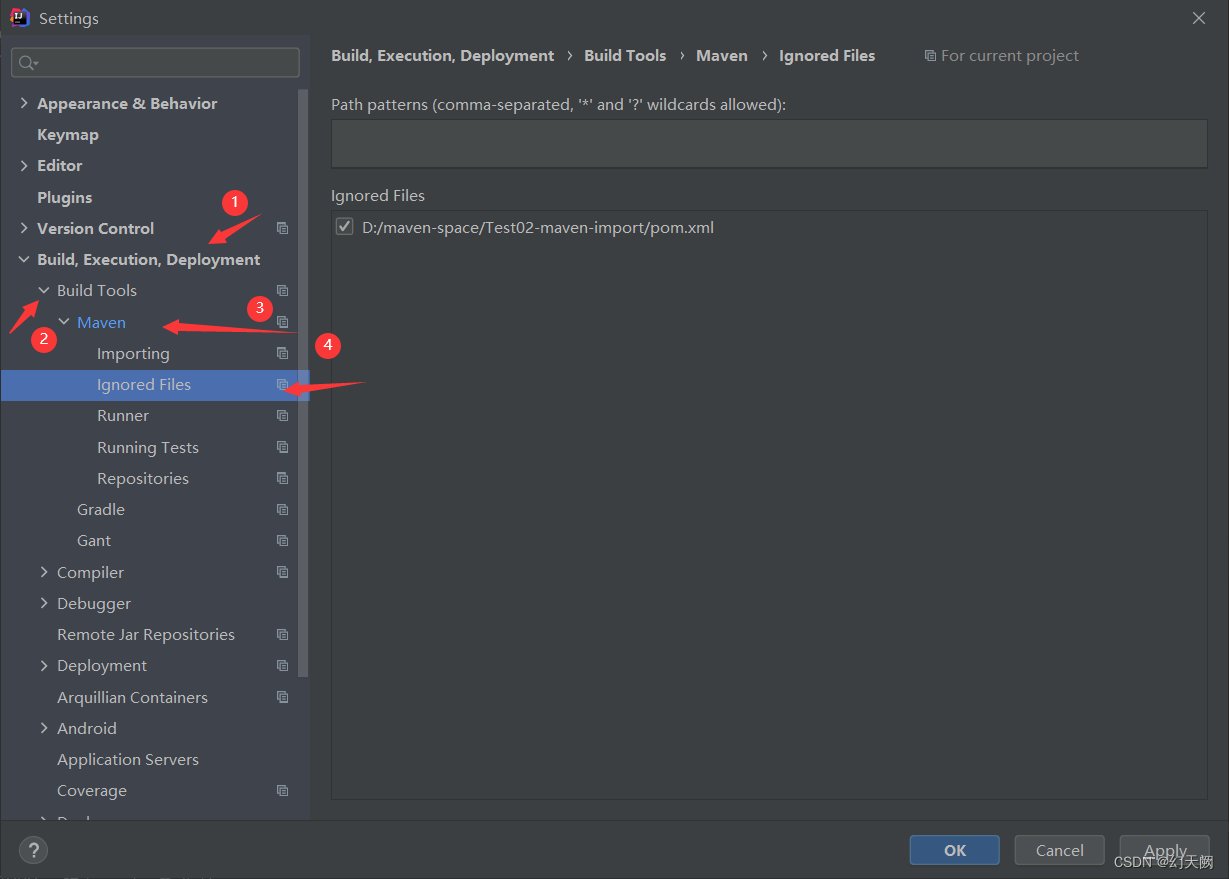Select Importing under Maven
This screenshot has width=1229, height=879.
[133, 353]
